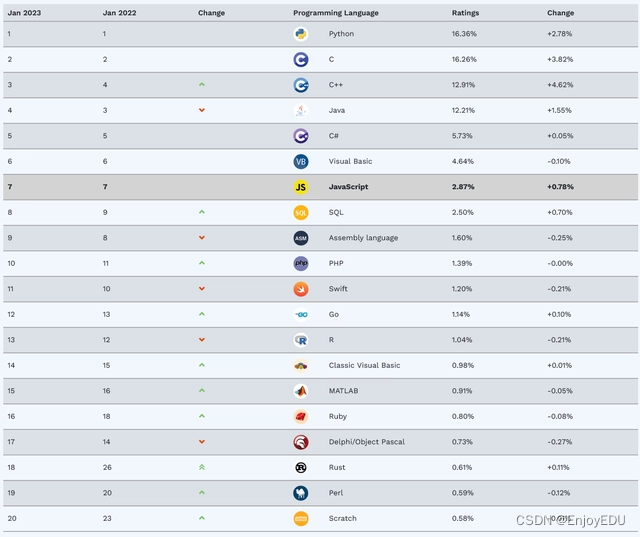
Task: Click the Swift logo icon
Action: (301, 289)
